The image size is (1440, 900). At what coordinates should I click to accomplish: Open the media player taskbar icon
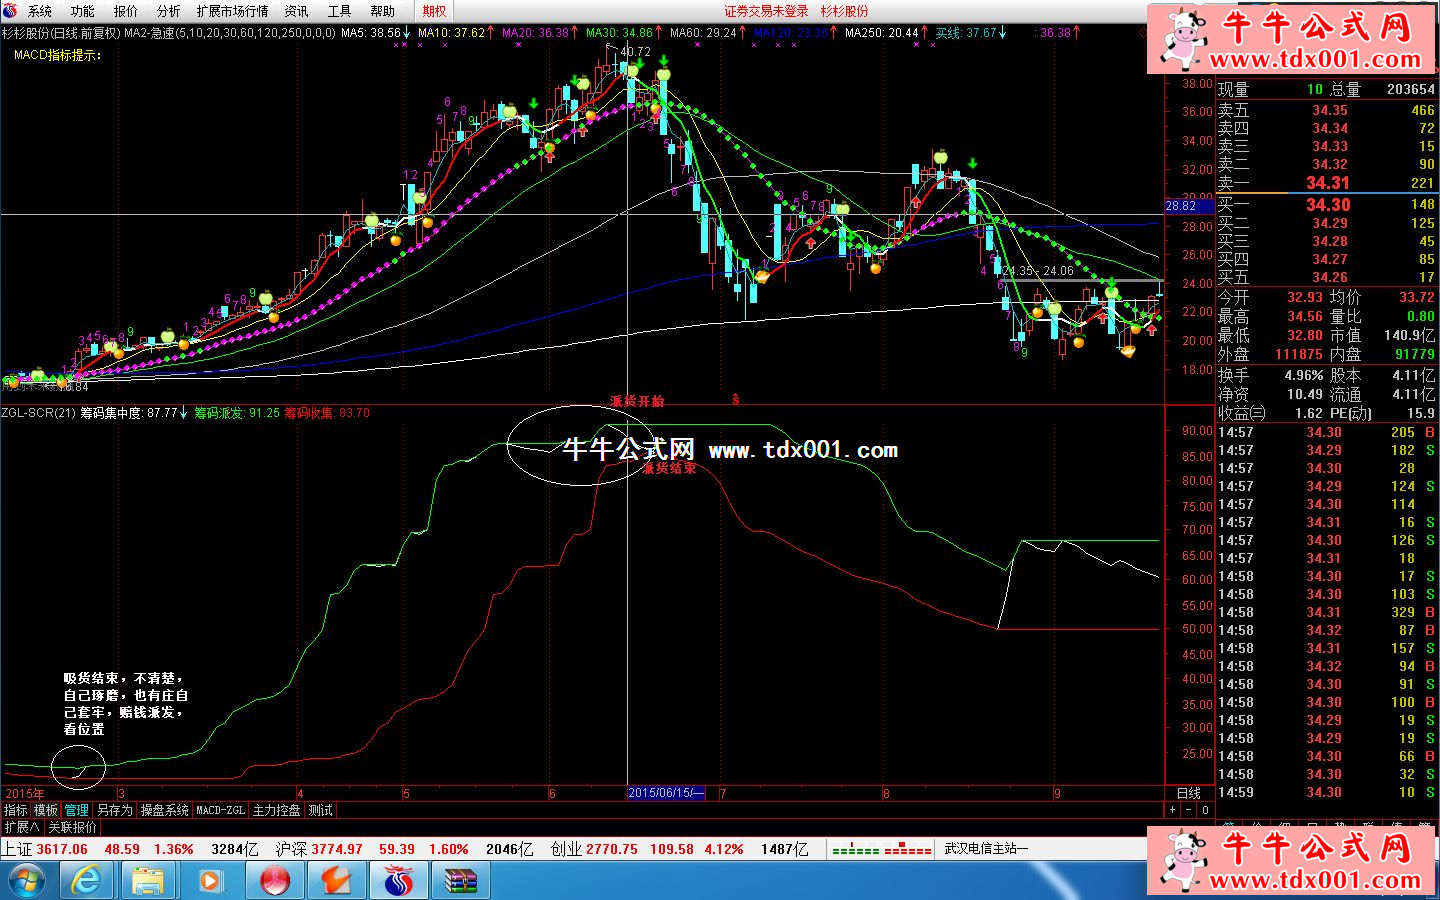point(210,881)
